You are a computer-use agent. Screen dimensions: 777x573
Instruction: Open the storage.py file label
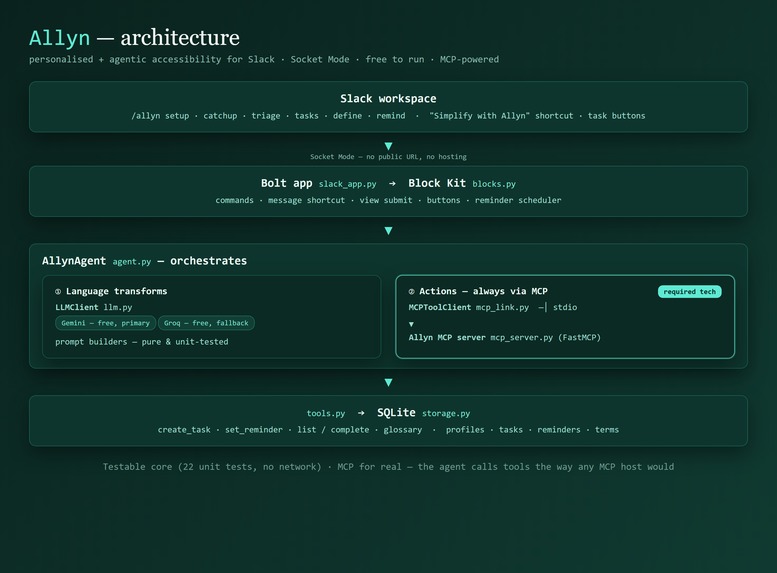point(446,413)
